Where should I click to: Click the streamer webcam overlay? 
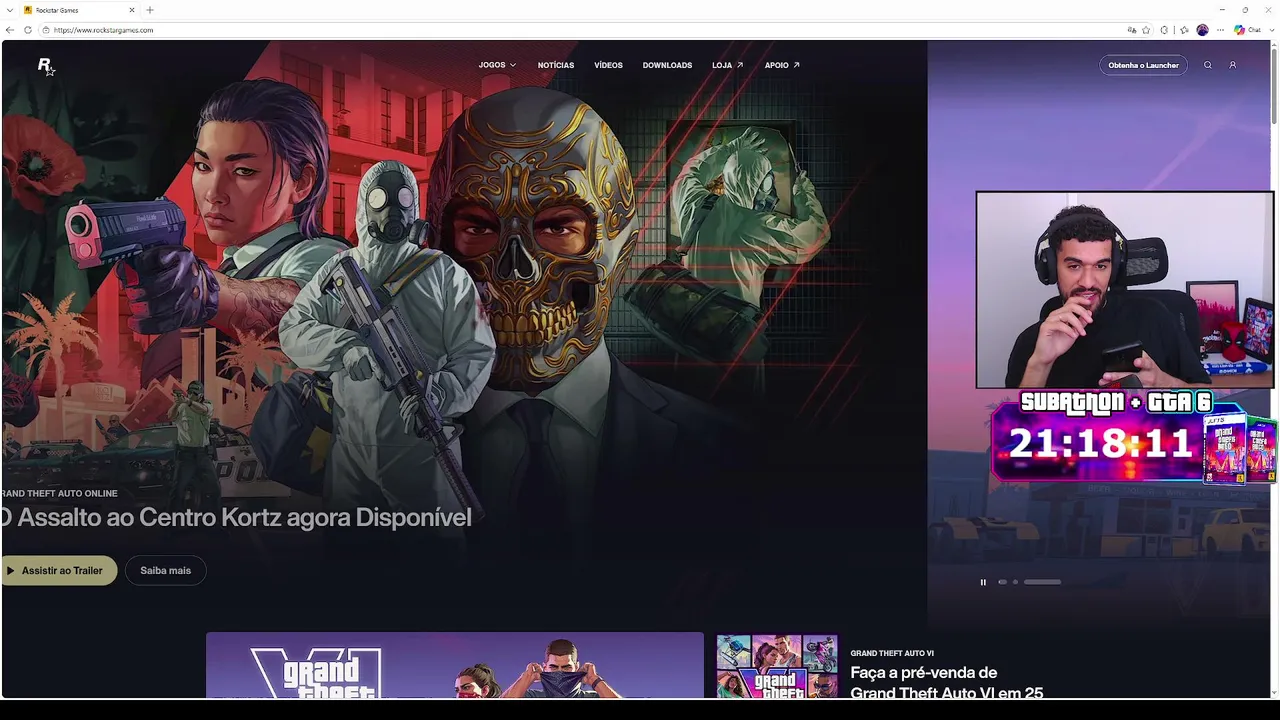click(x=1125, y=289)
